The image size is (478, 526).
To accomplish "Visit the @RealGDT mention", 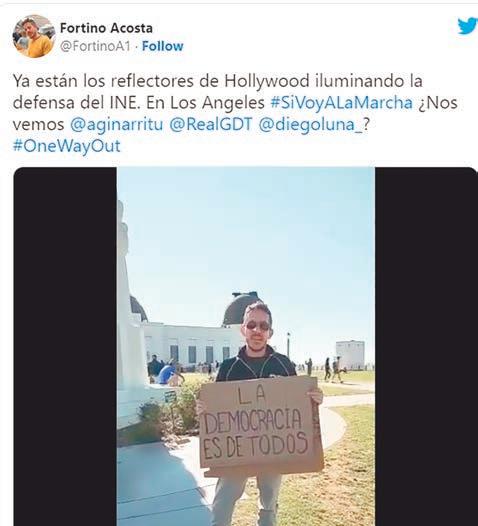I will click(211, 124).
